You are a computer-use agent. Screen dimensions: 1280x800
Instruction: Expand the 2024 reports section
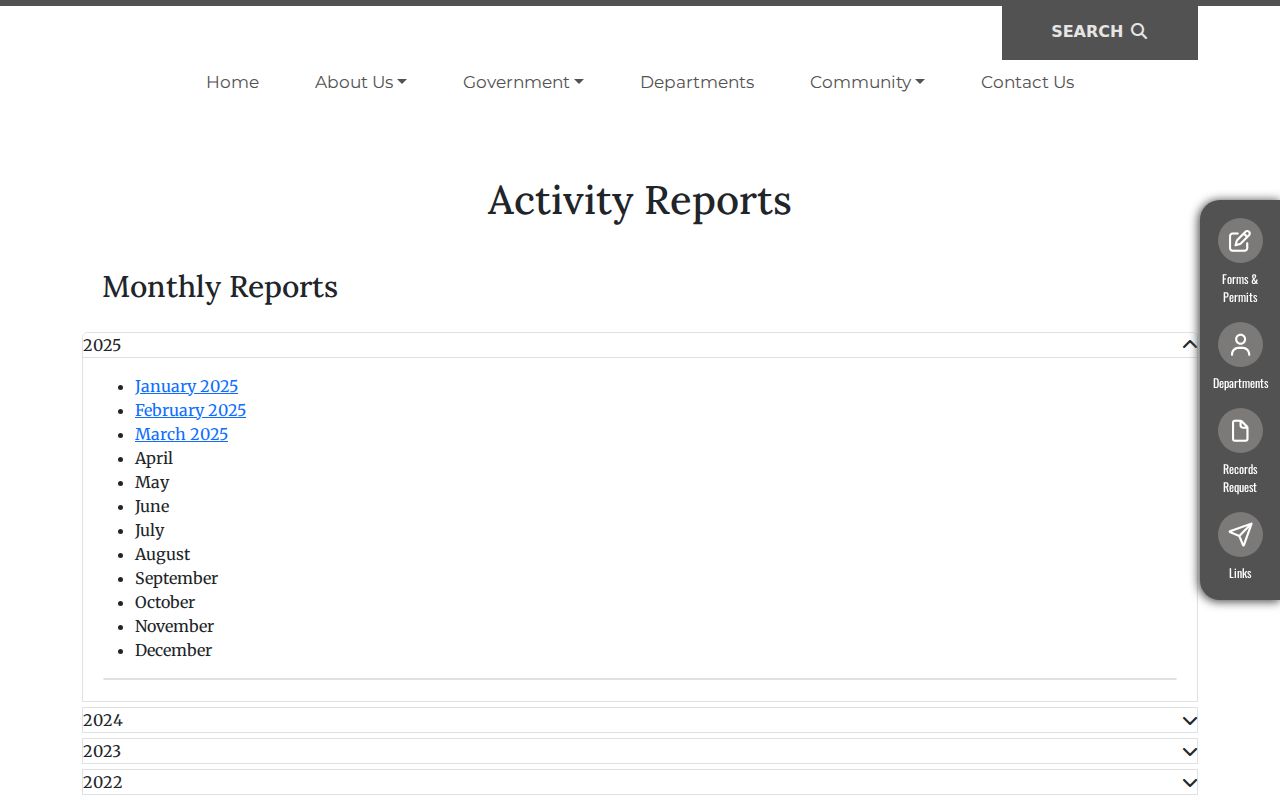point(640,720)
